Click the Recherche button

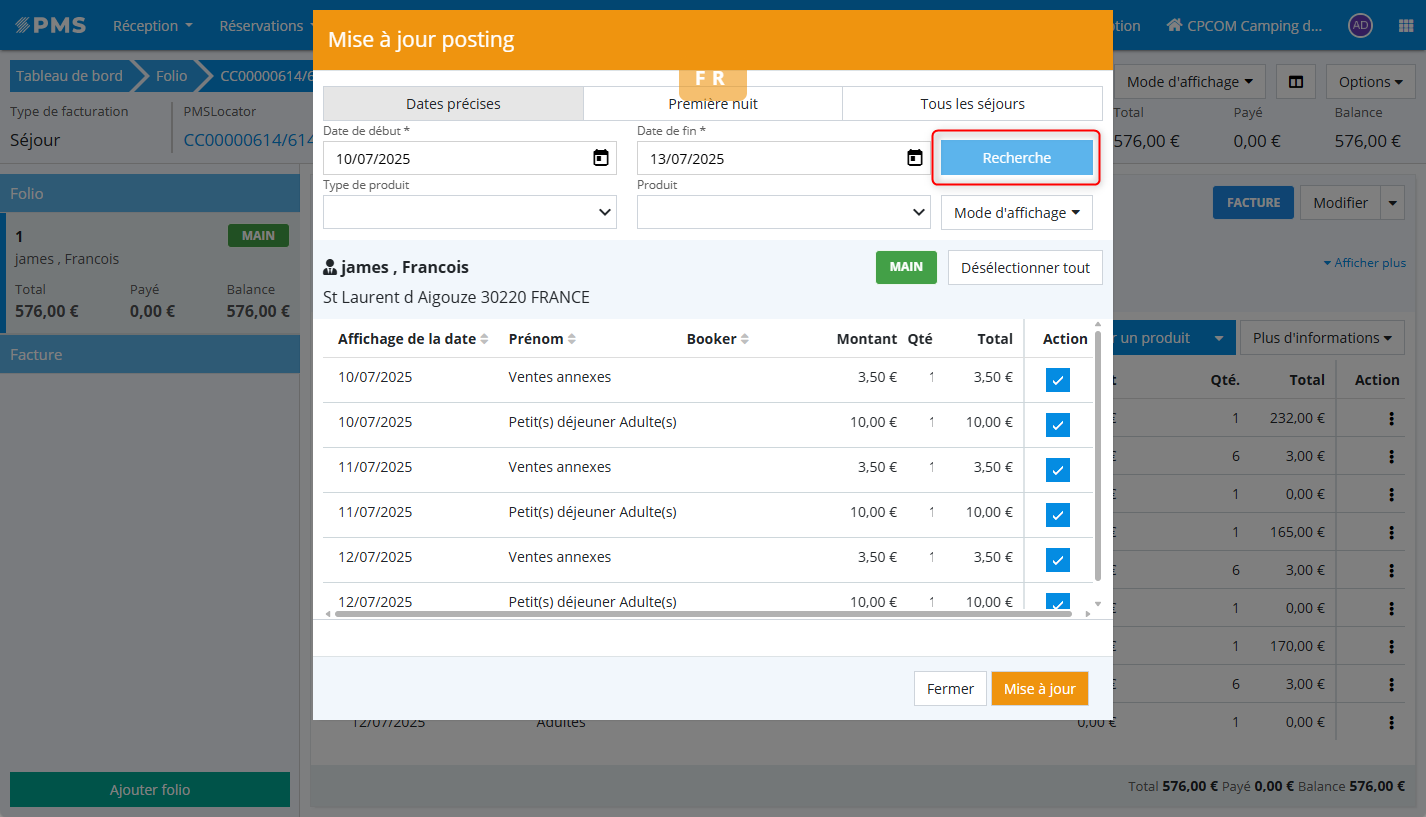click(x=1016, y=158)
